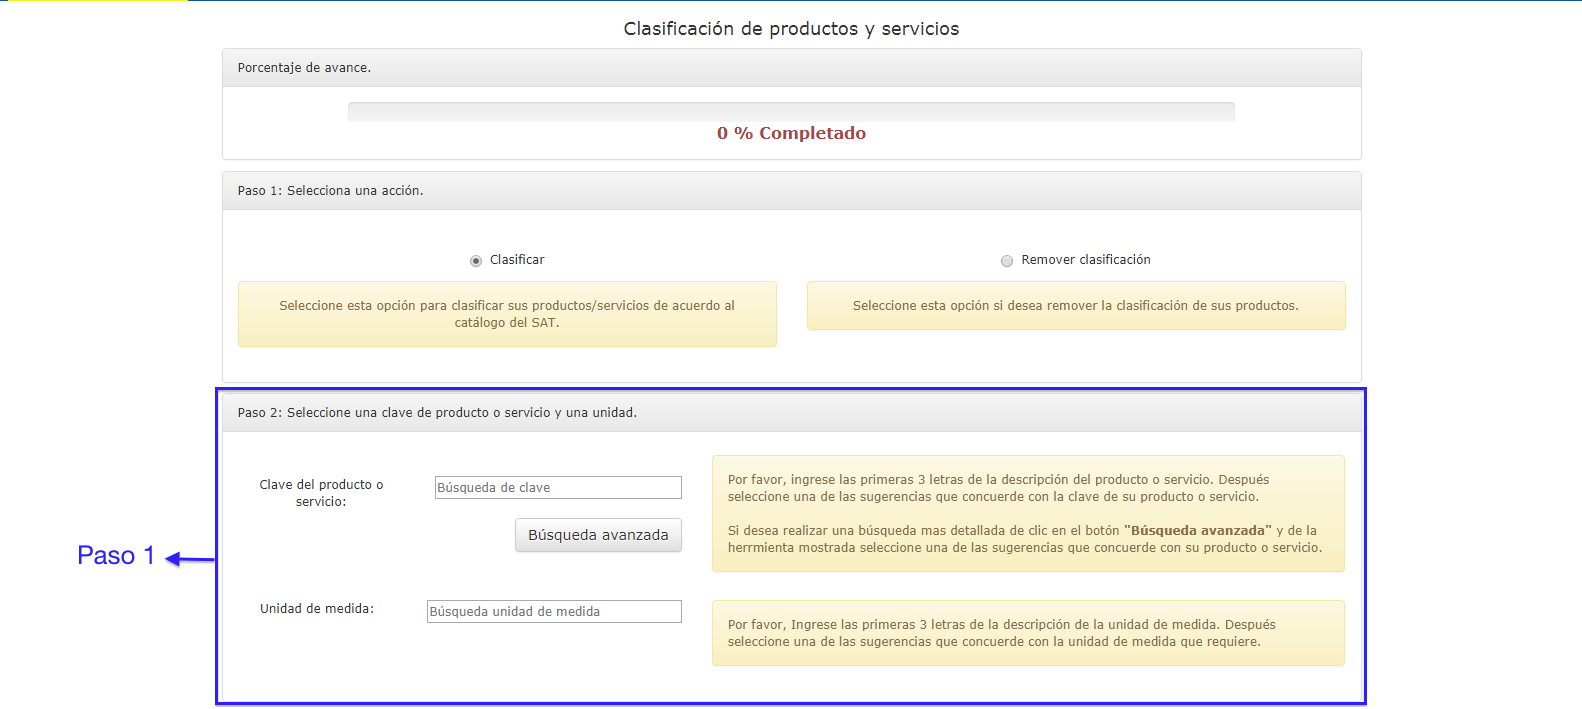The image size is (1582, 709).
Task: Click the blue Paso 1 annotation text
Action: (x=116, y=556)
